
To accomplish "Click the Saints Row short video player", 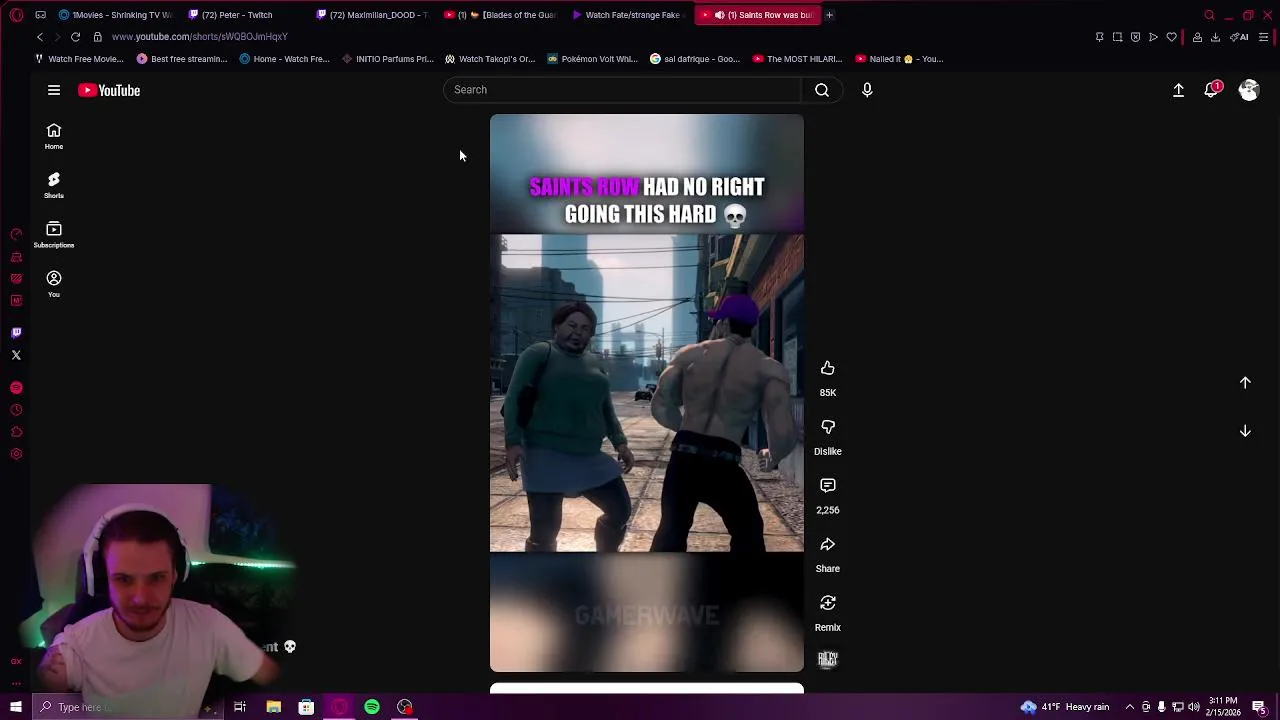I will [647, 393].
